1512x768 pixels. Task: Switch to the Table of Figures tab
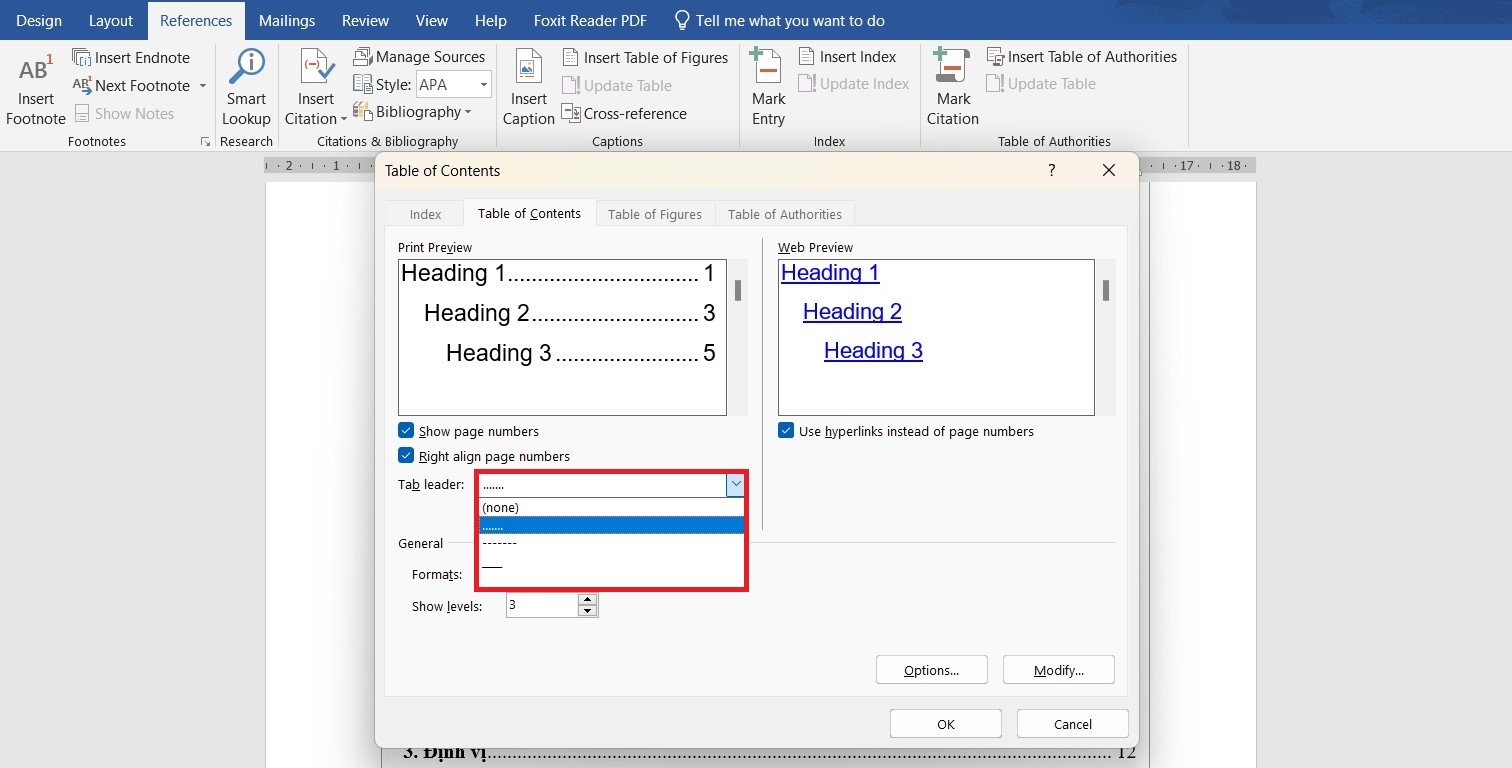point(655,214)
